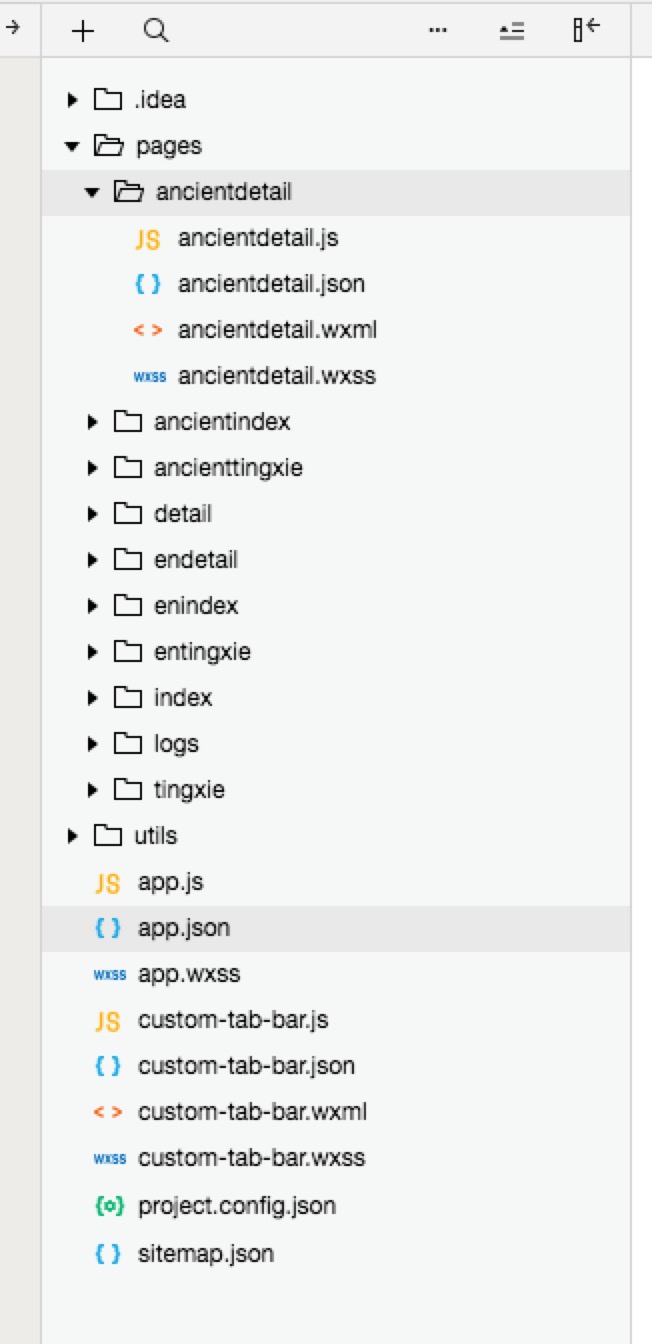
Task: Open file search with the magnifier icon
Action: (156, 31)
